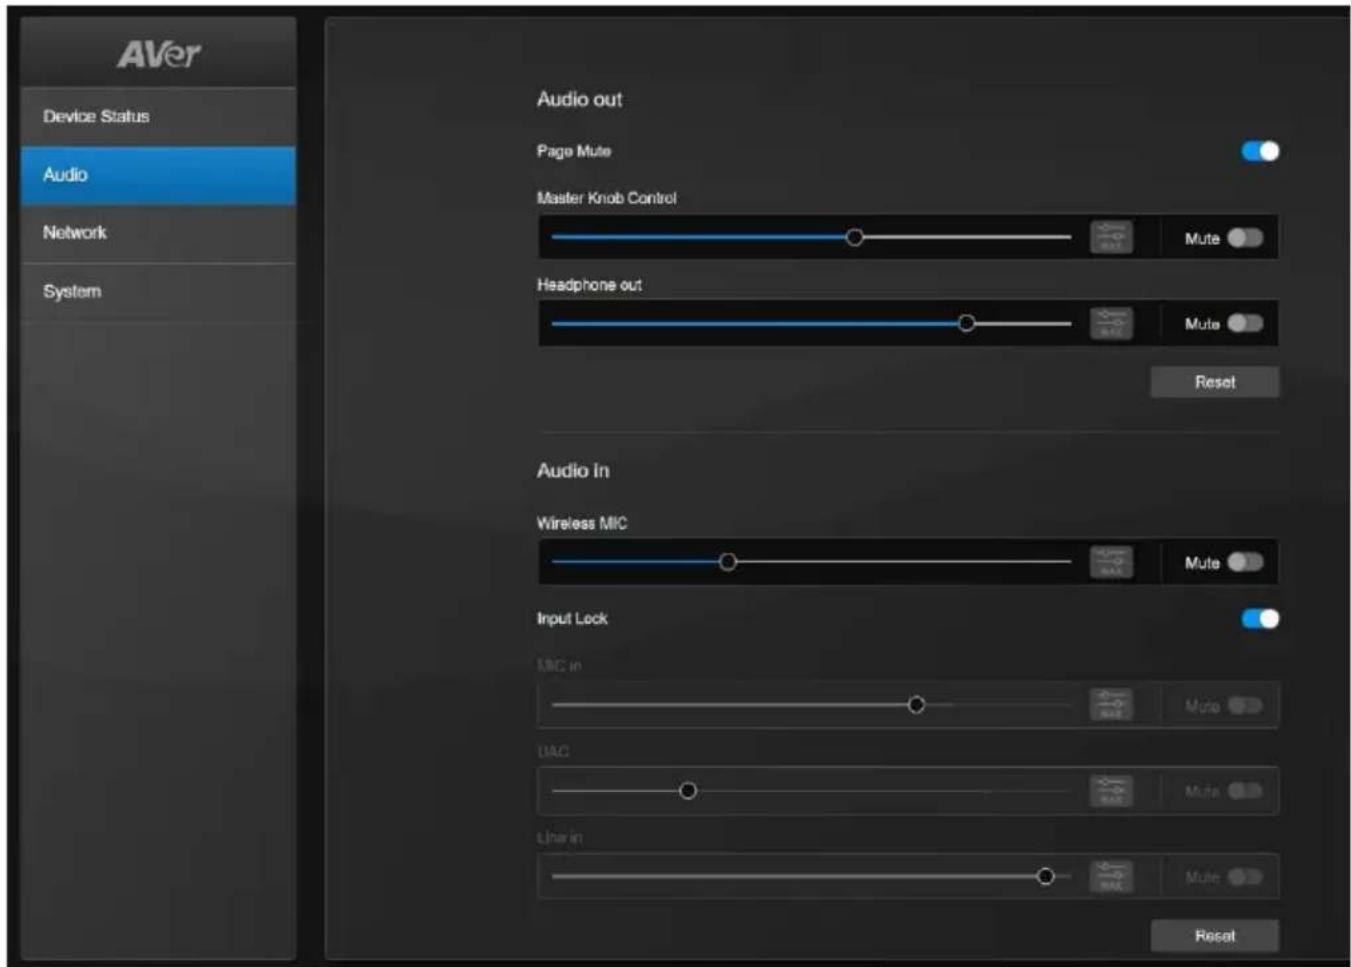Screen dimensions: 1351x967
Task: Click the Wireless MIC slider handle
Action: point(728,562)
